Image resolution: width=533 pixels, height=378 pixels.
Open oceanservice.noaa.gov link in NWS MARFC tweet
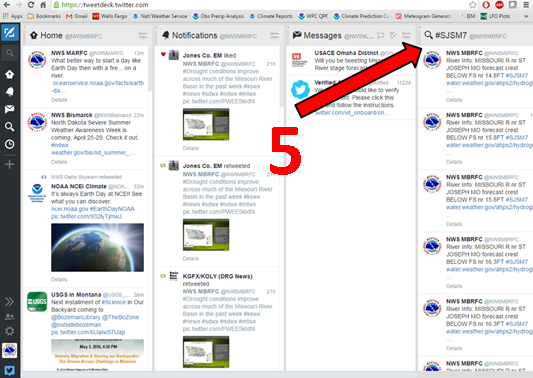[x=98, y=87]
